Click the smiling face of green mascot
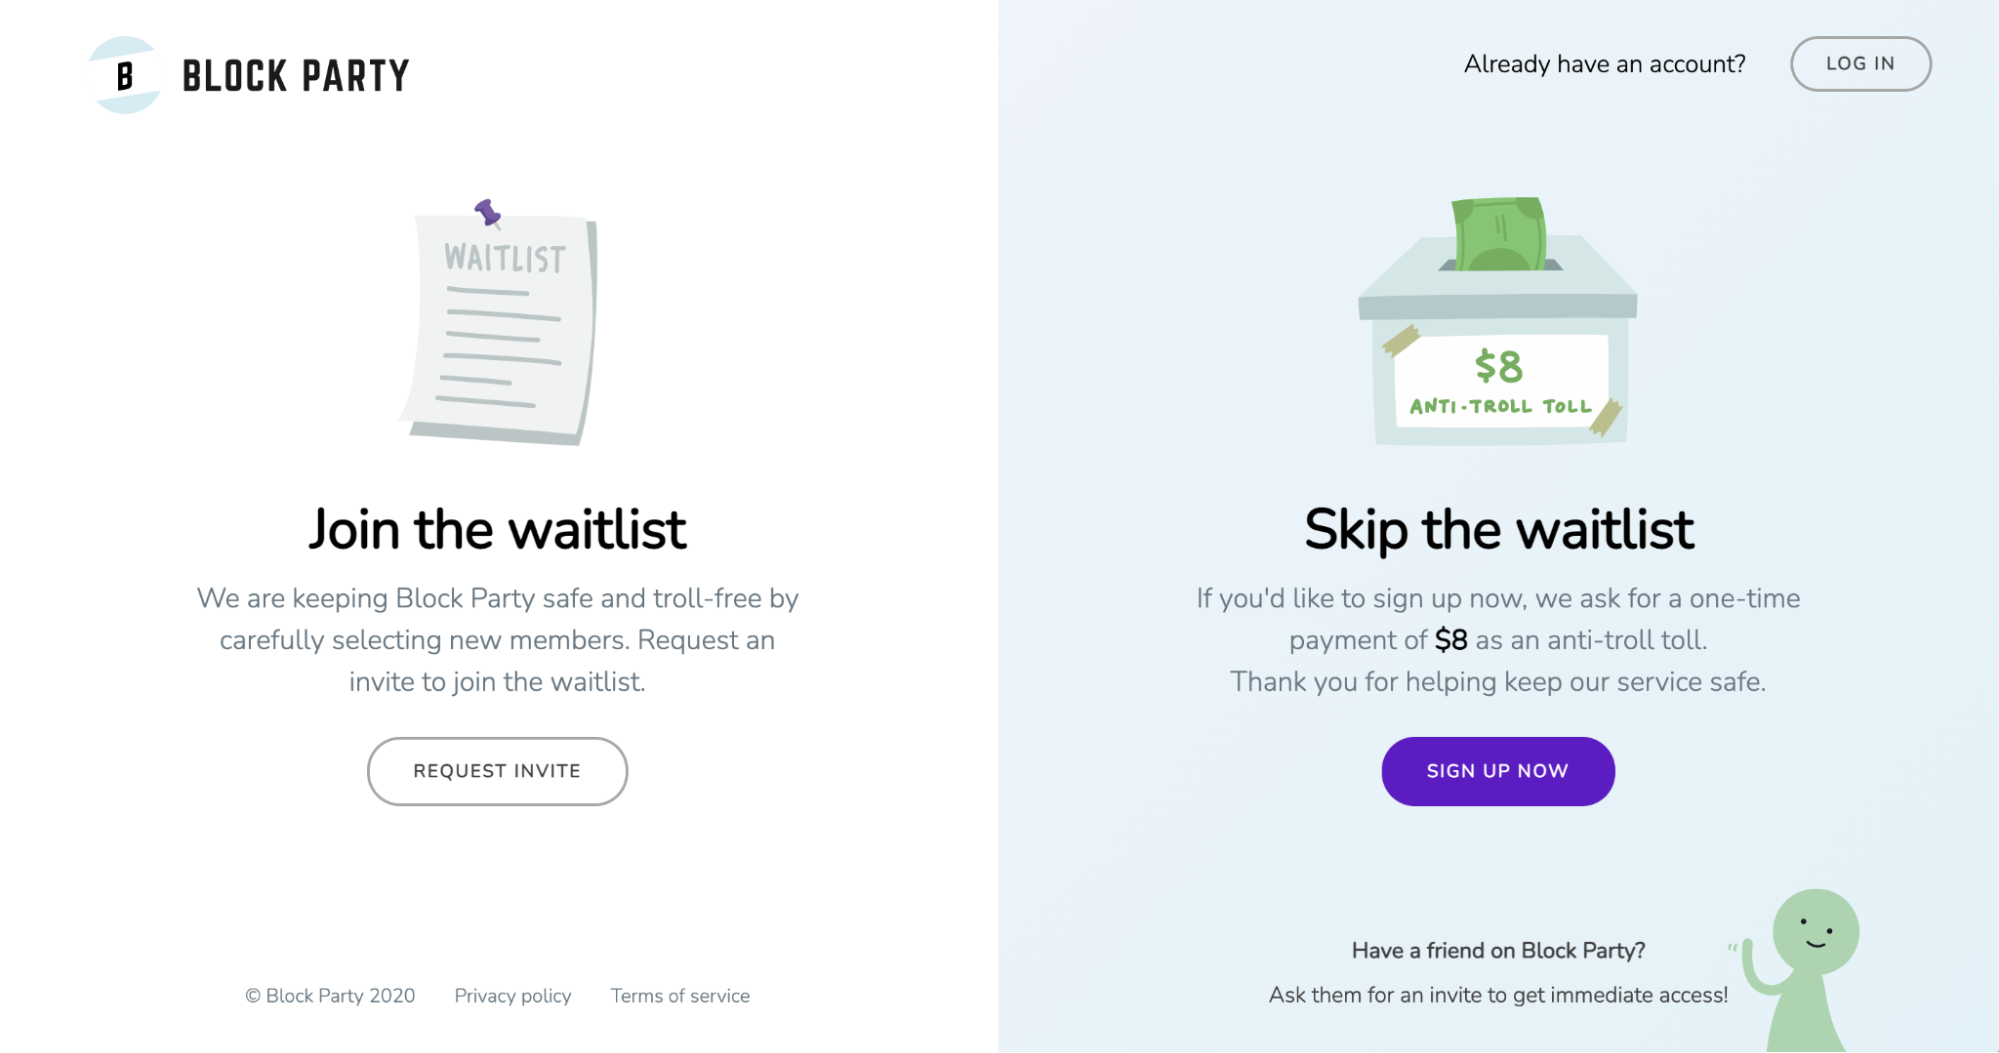The image size is (1999, 1053). [x=1815, y=932]
